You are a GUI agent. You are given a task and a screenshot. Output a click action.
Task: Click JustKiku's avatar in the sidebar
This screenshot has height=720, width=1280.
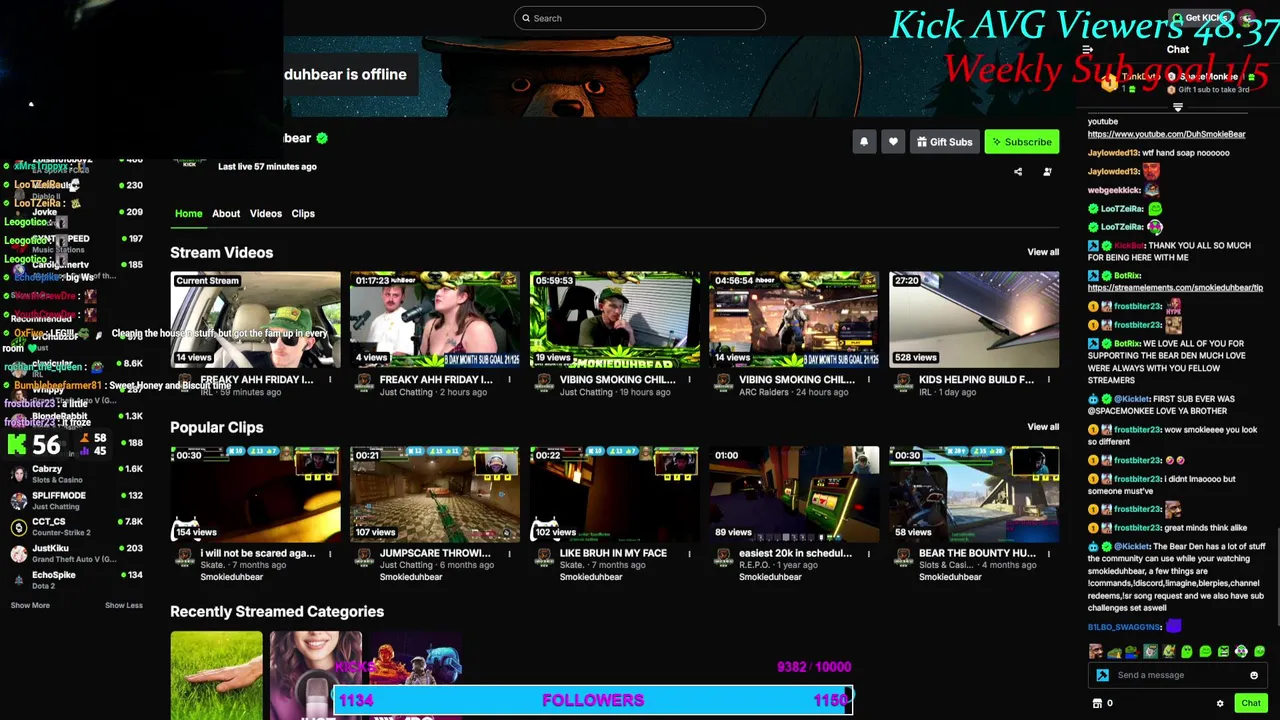18,554
